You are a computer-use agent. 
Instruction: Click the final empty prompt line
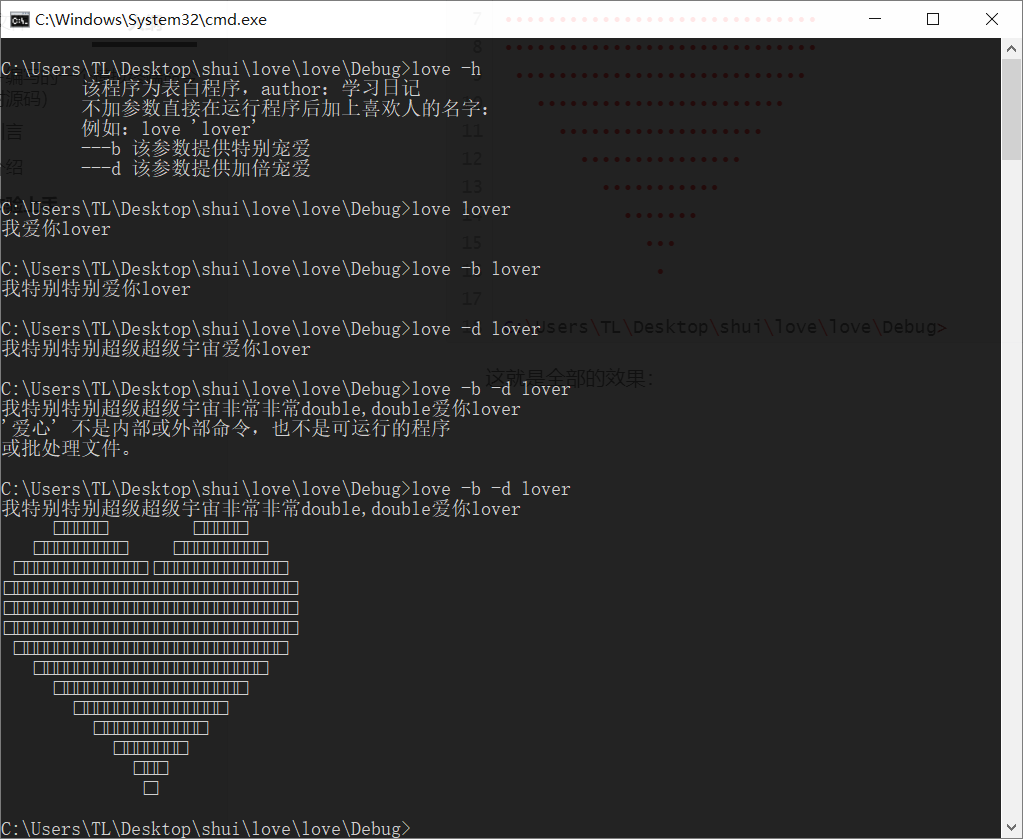tap(206, 829)
